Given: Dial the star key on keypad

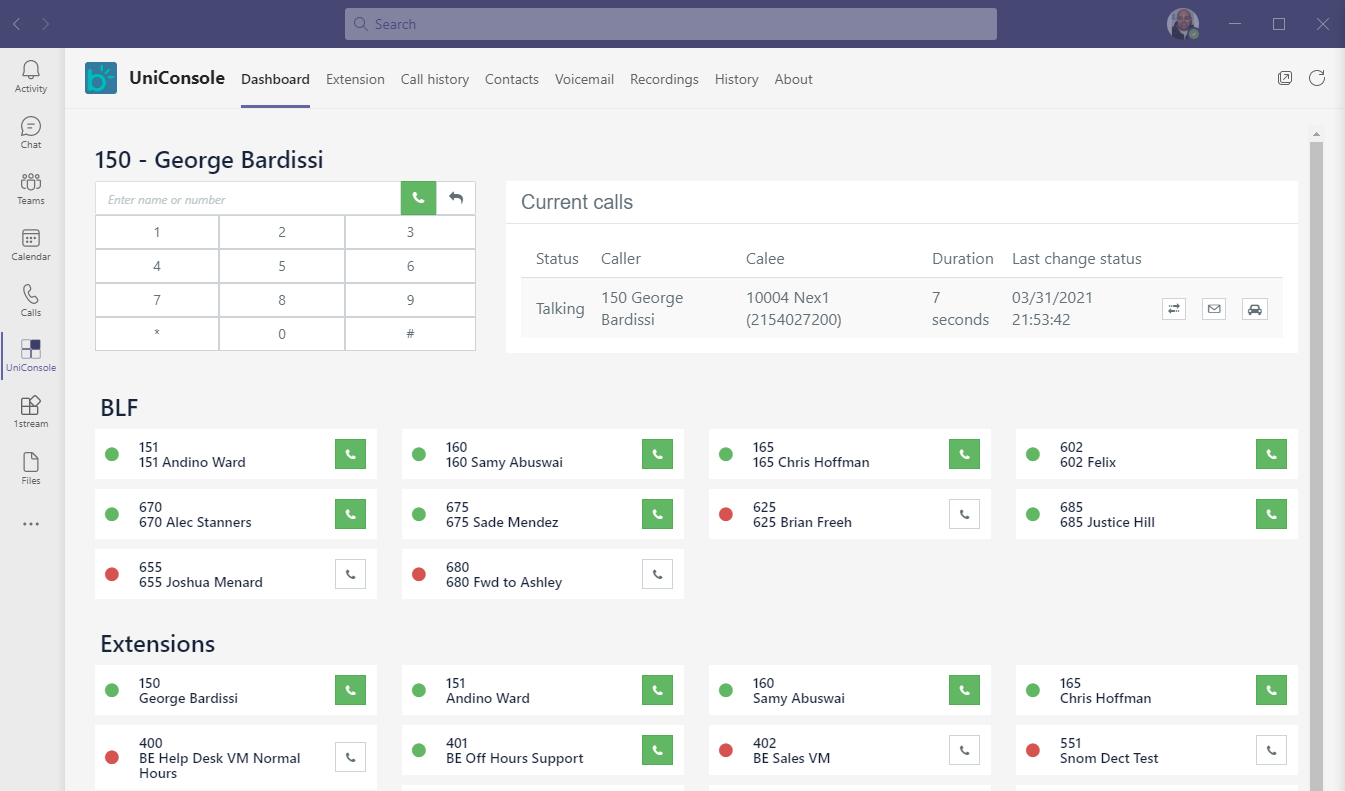Looking at the screenshot, I should [x=157, y=334].
